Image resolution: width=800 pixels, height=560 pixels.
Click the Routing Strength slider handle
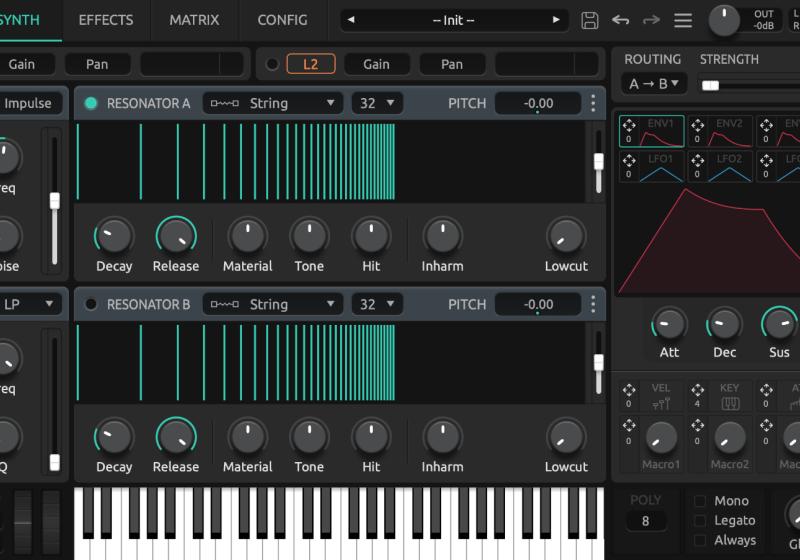click(710, 86)
